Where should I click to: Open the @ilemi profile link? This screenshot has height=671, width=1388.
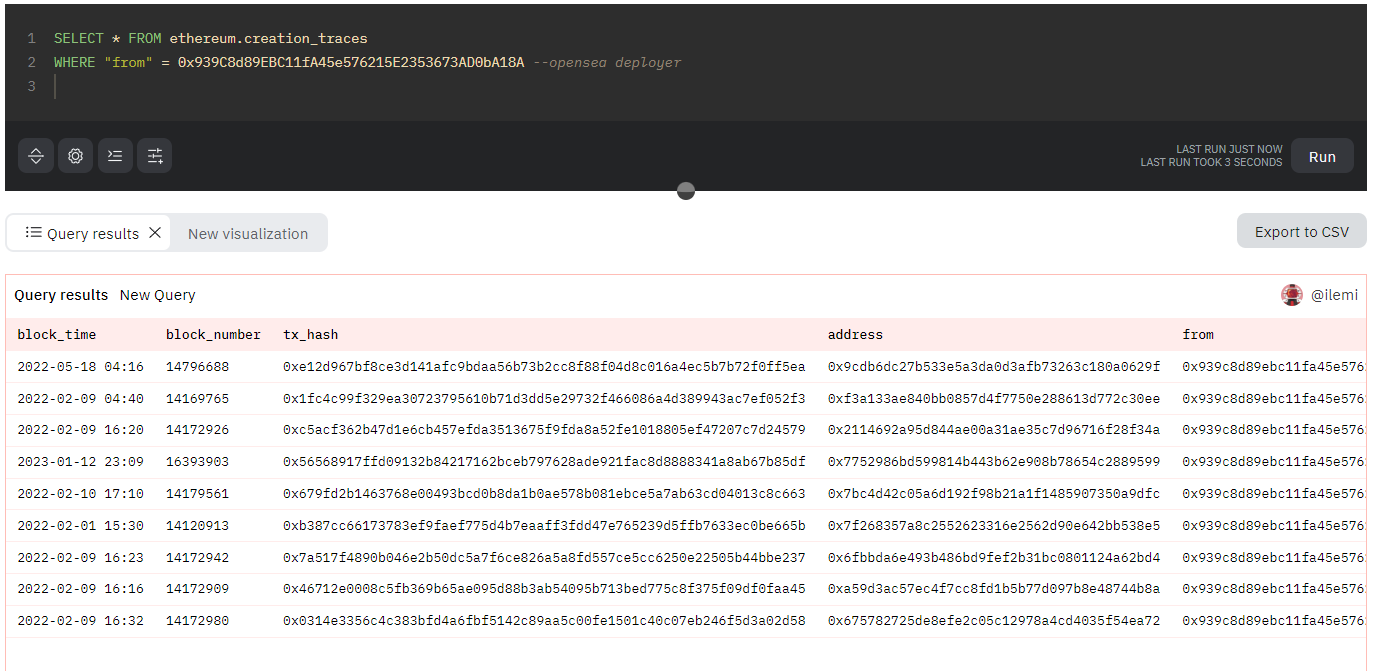click(x=1335, y=295)
